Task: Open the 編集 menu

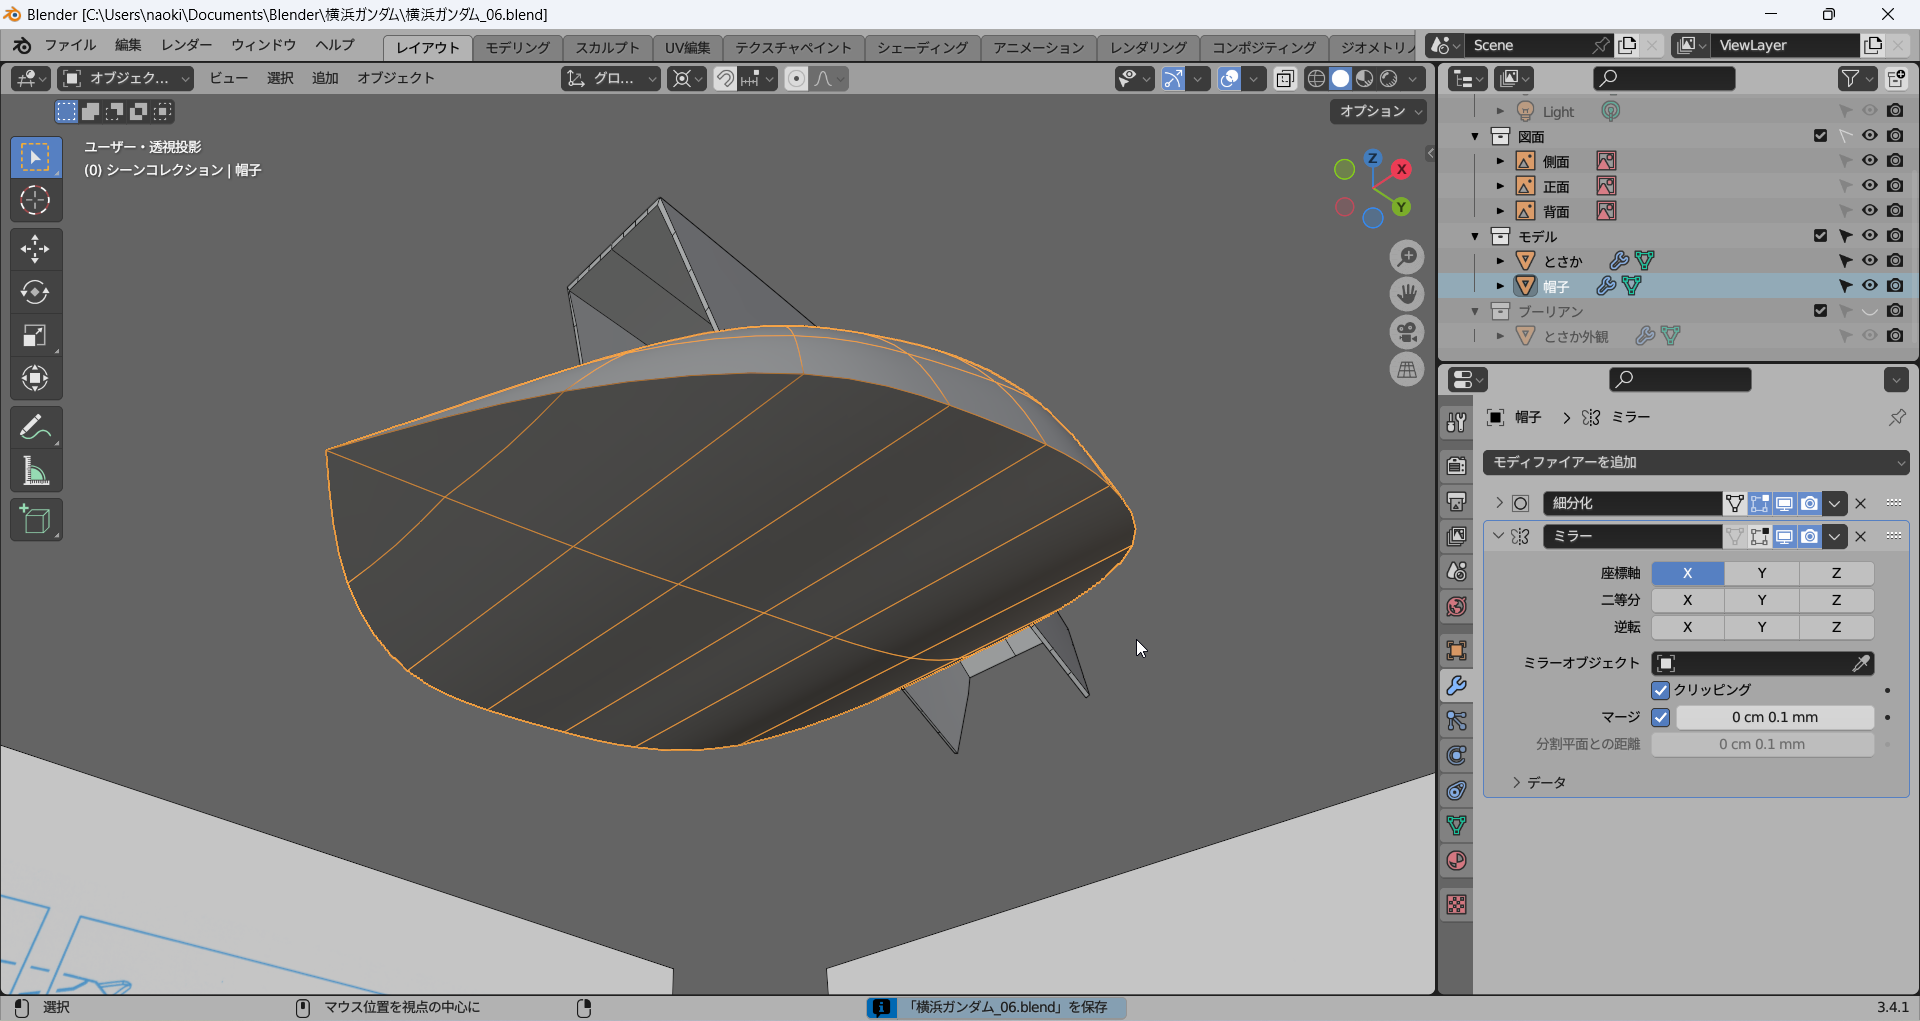Action: coord(128,45)
